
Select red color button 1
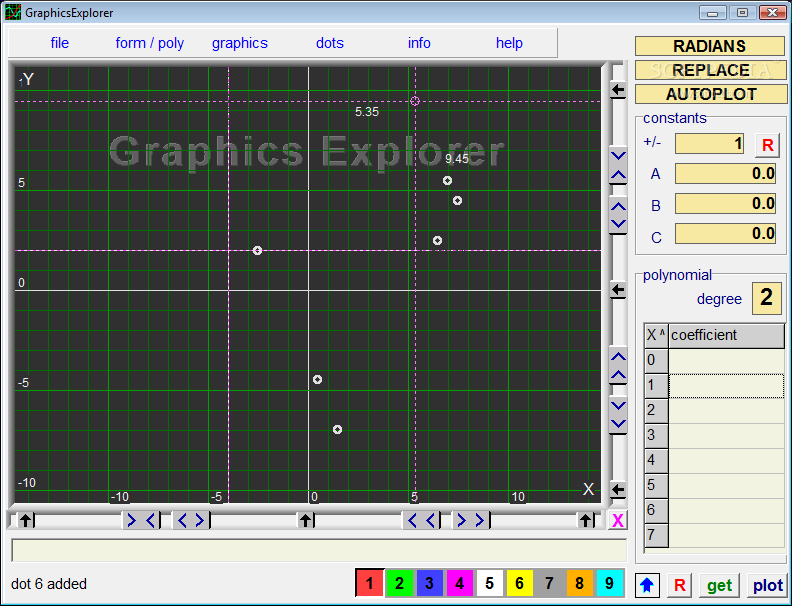(369, 583)
